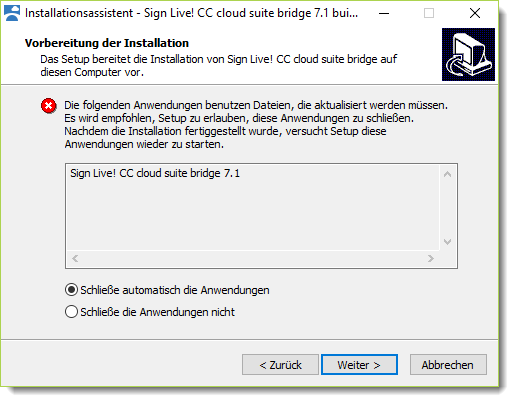Viewport: 514px width, 402px height.
Task: Click the greyed-out maximize window button
Action: 429,13
